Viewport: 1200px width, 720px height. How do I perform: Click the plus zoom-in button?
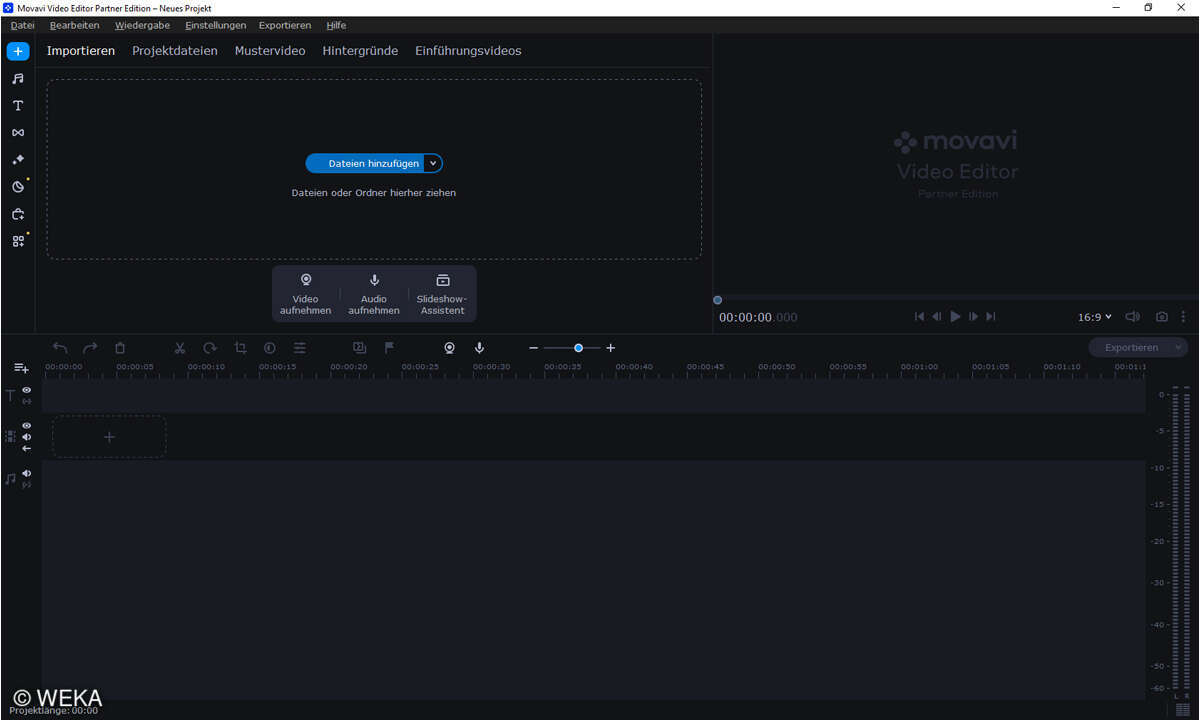[x=611, y=348]
